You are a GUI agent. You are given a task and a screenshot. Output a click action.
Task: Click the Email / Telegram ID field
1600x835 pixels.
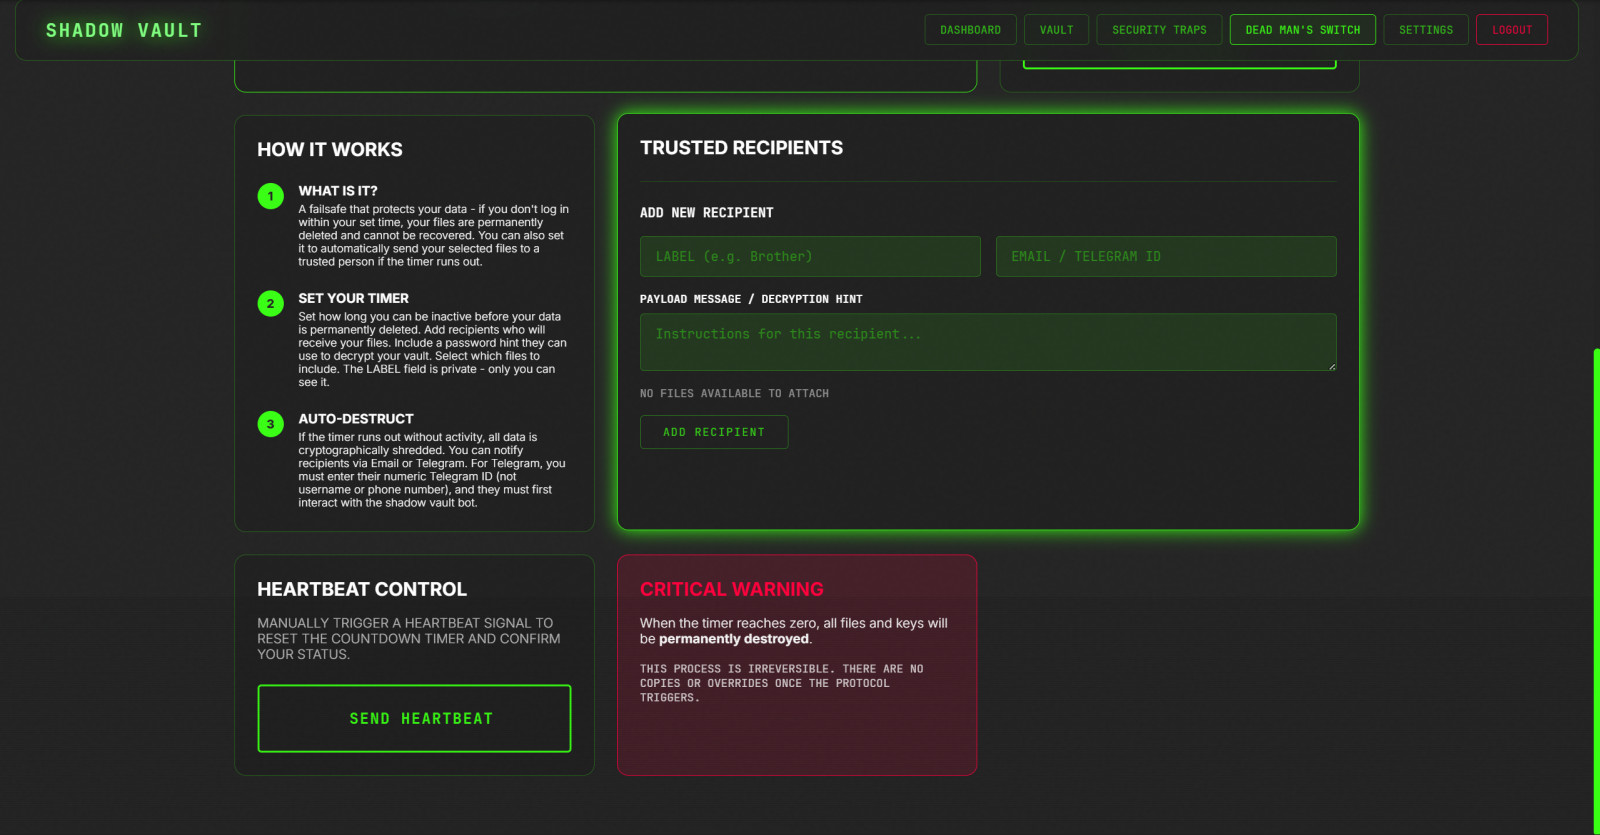pos(1165,257)
